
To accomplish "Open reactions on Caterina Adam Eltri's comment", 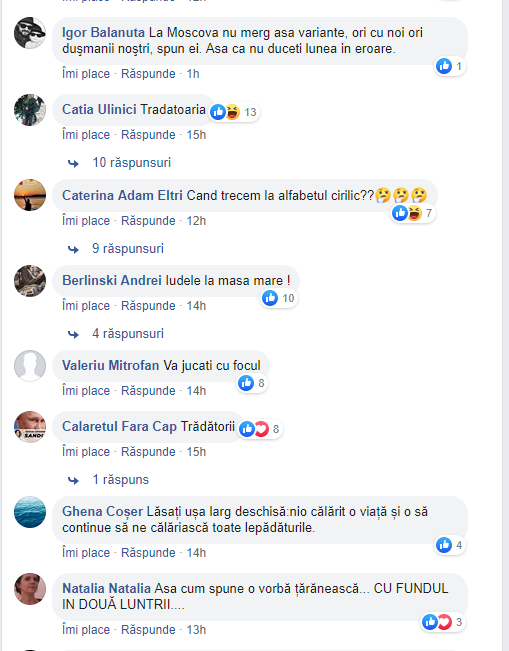I will point(413,213).
